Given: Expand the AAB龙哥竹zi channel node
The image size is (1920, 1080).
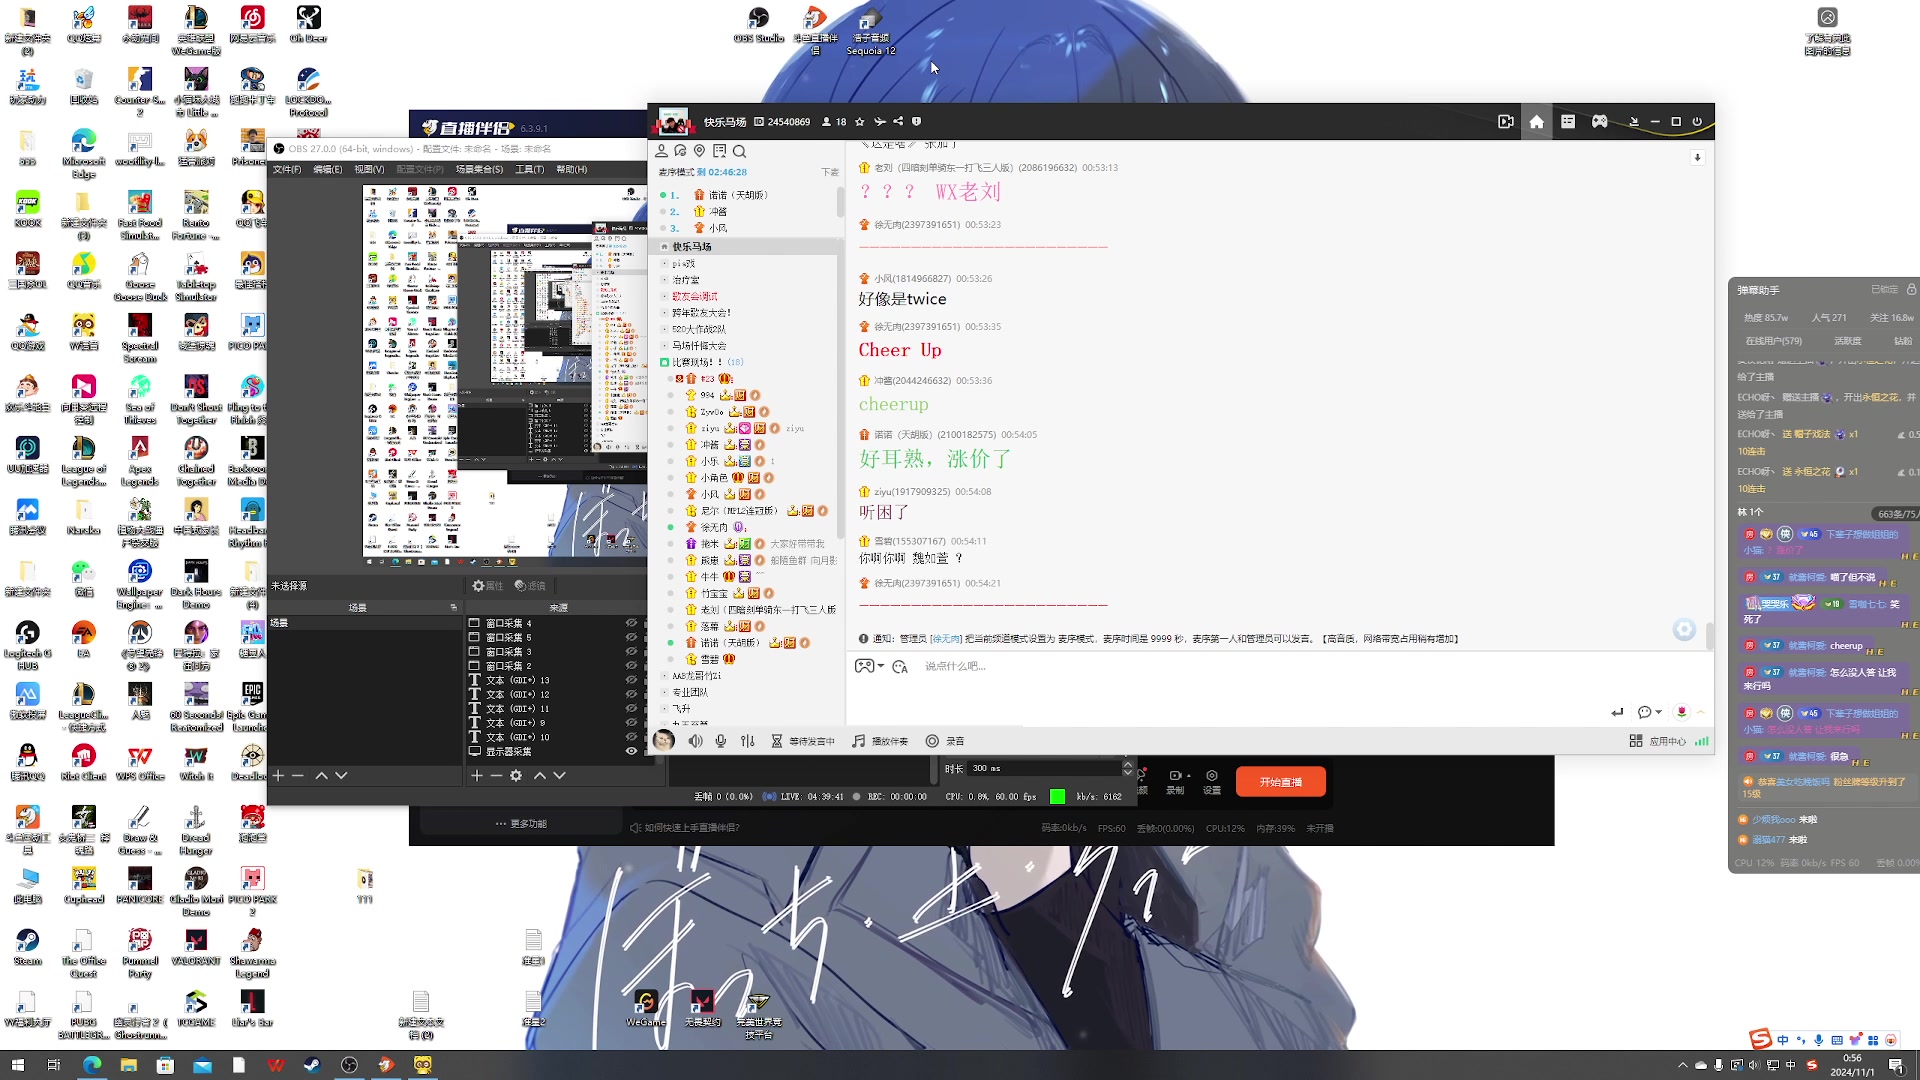Looking at the screenshot, I should pos(665,676).
